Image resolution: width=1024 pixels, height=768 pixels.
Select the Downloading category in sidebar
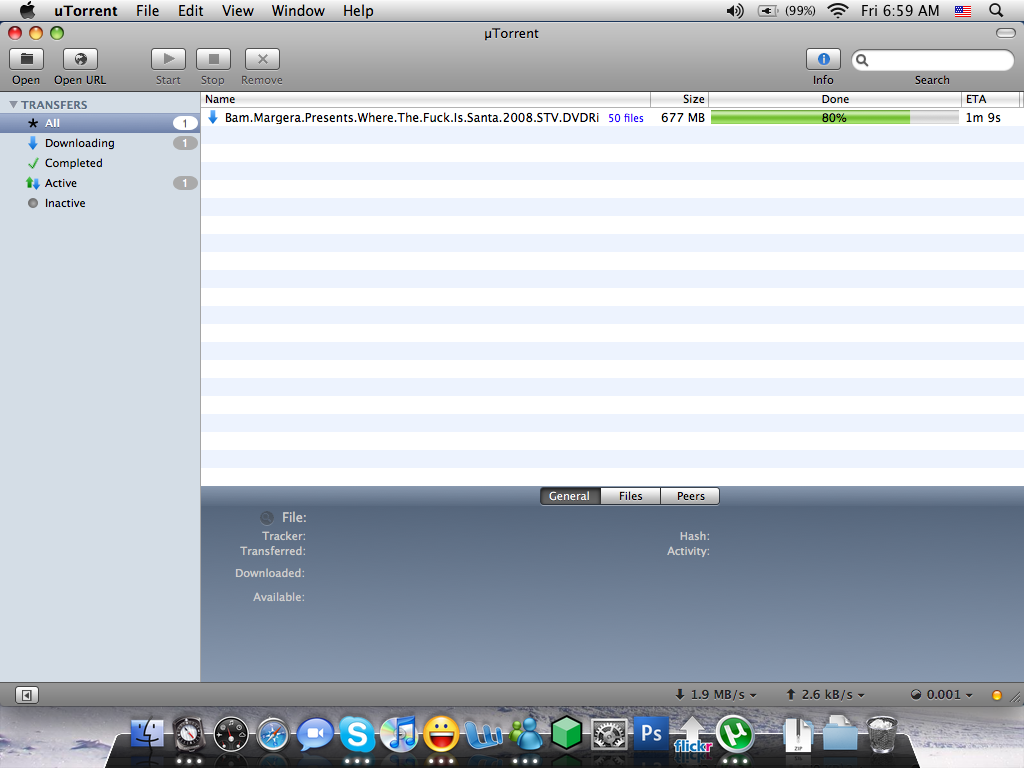click(100, 143)
